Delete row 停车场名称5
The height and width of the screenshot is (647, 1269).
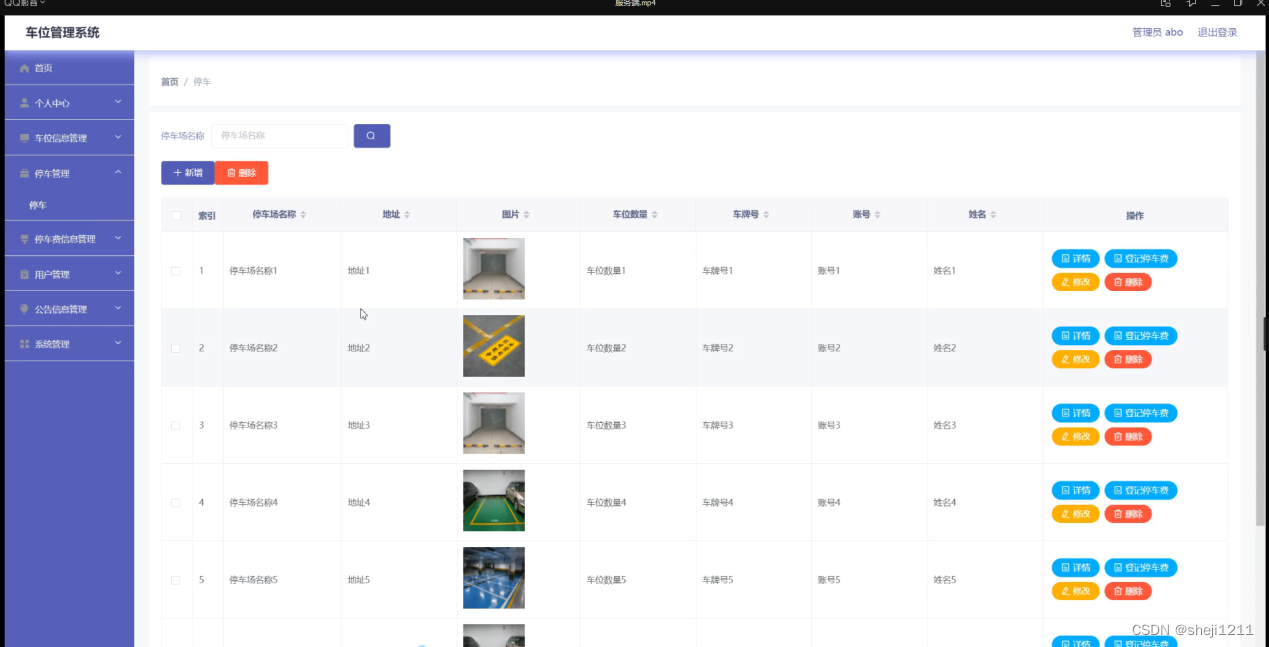click(1128, 591)
